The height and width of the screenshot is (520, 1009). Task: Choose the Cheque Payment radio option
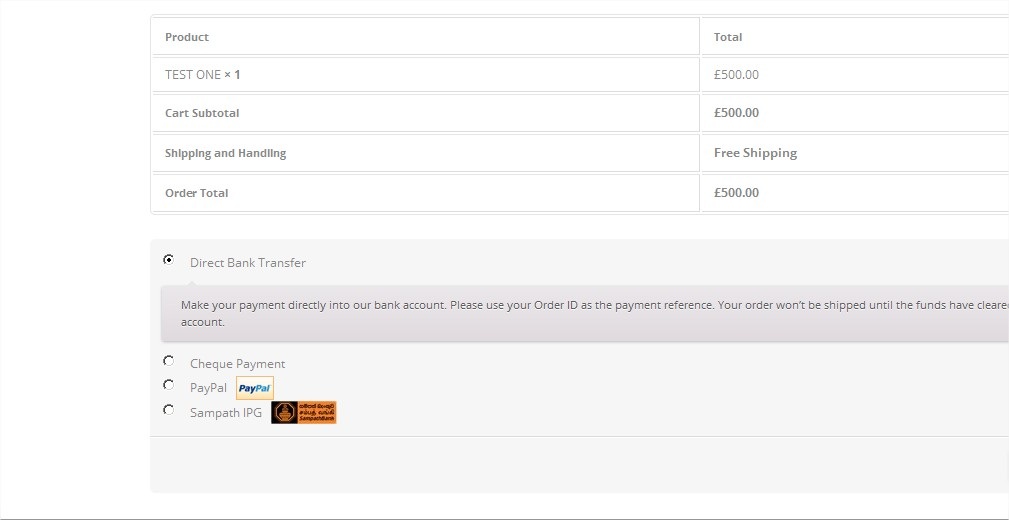coord(169,360)
